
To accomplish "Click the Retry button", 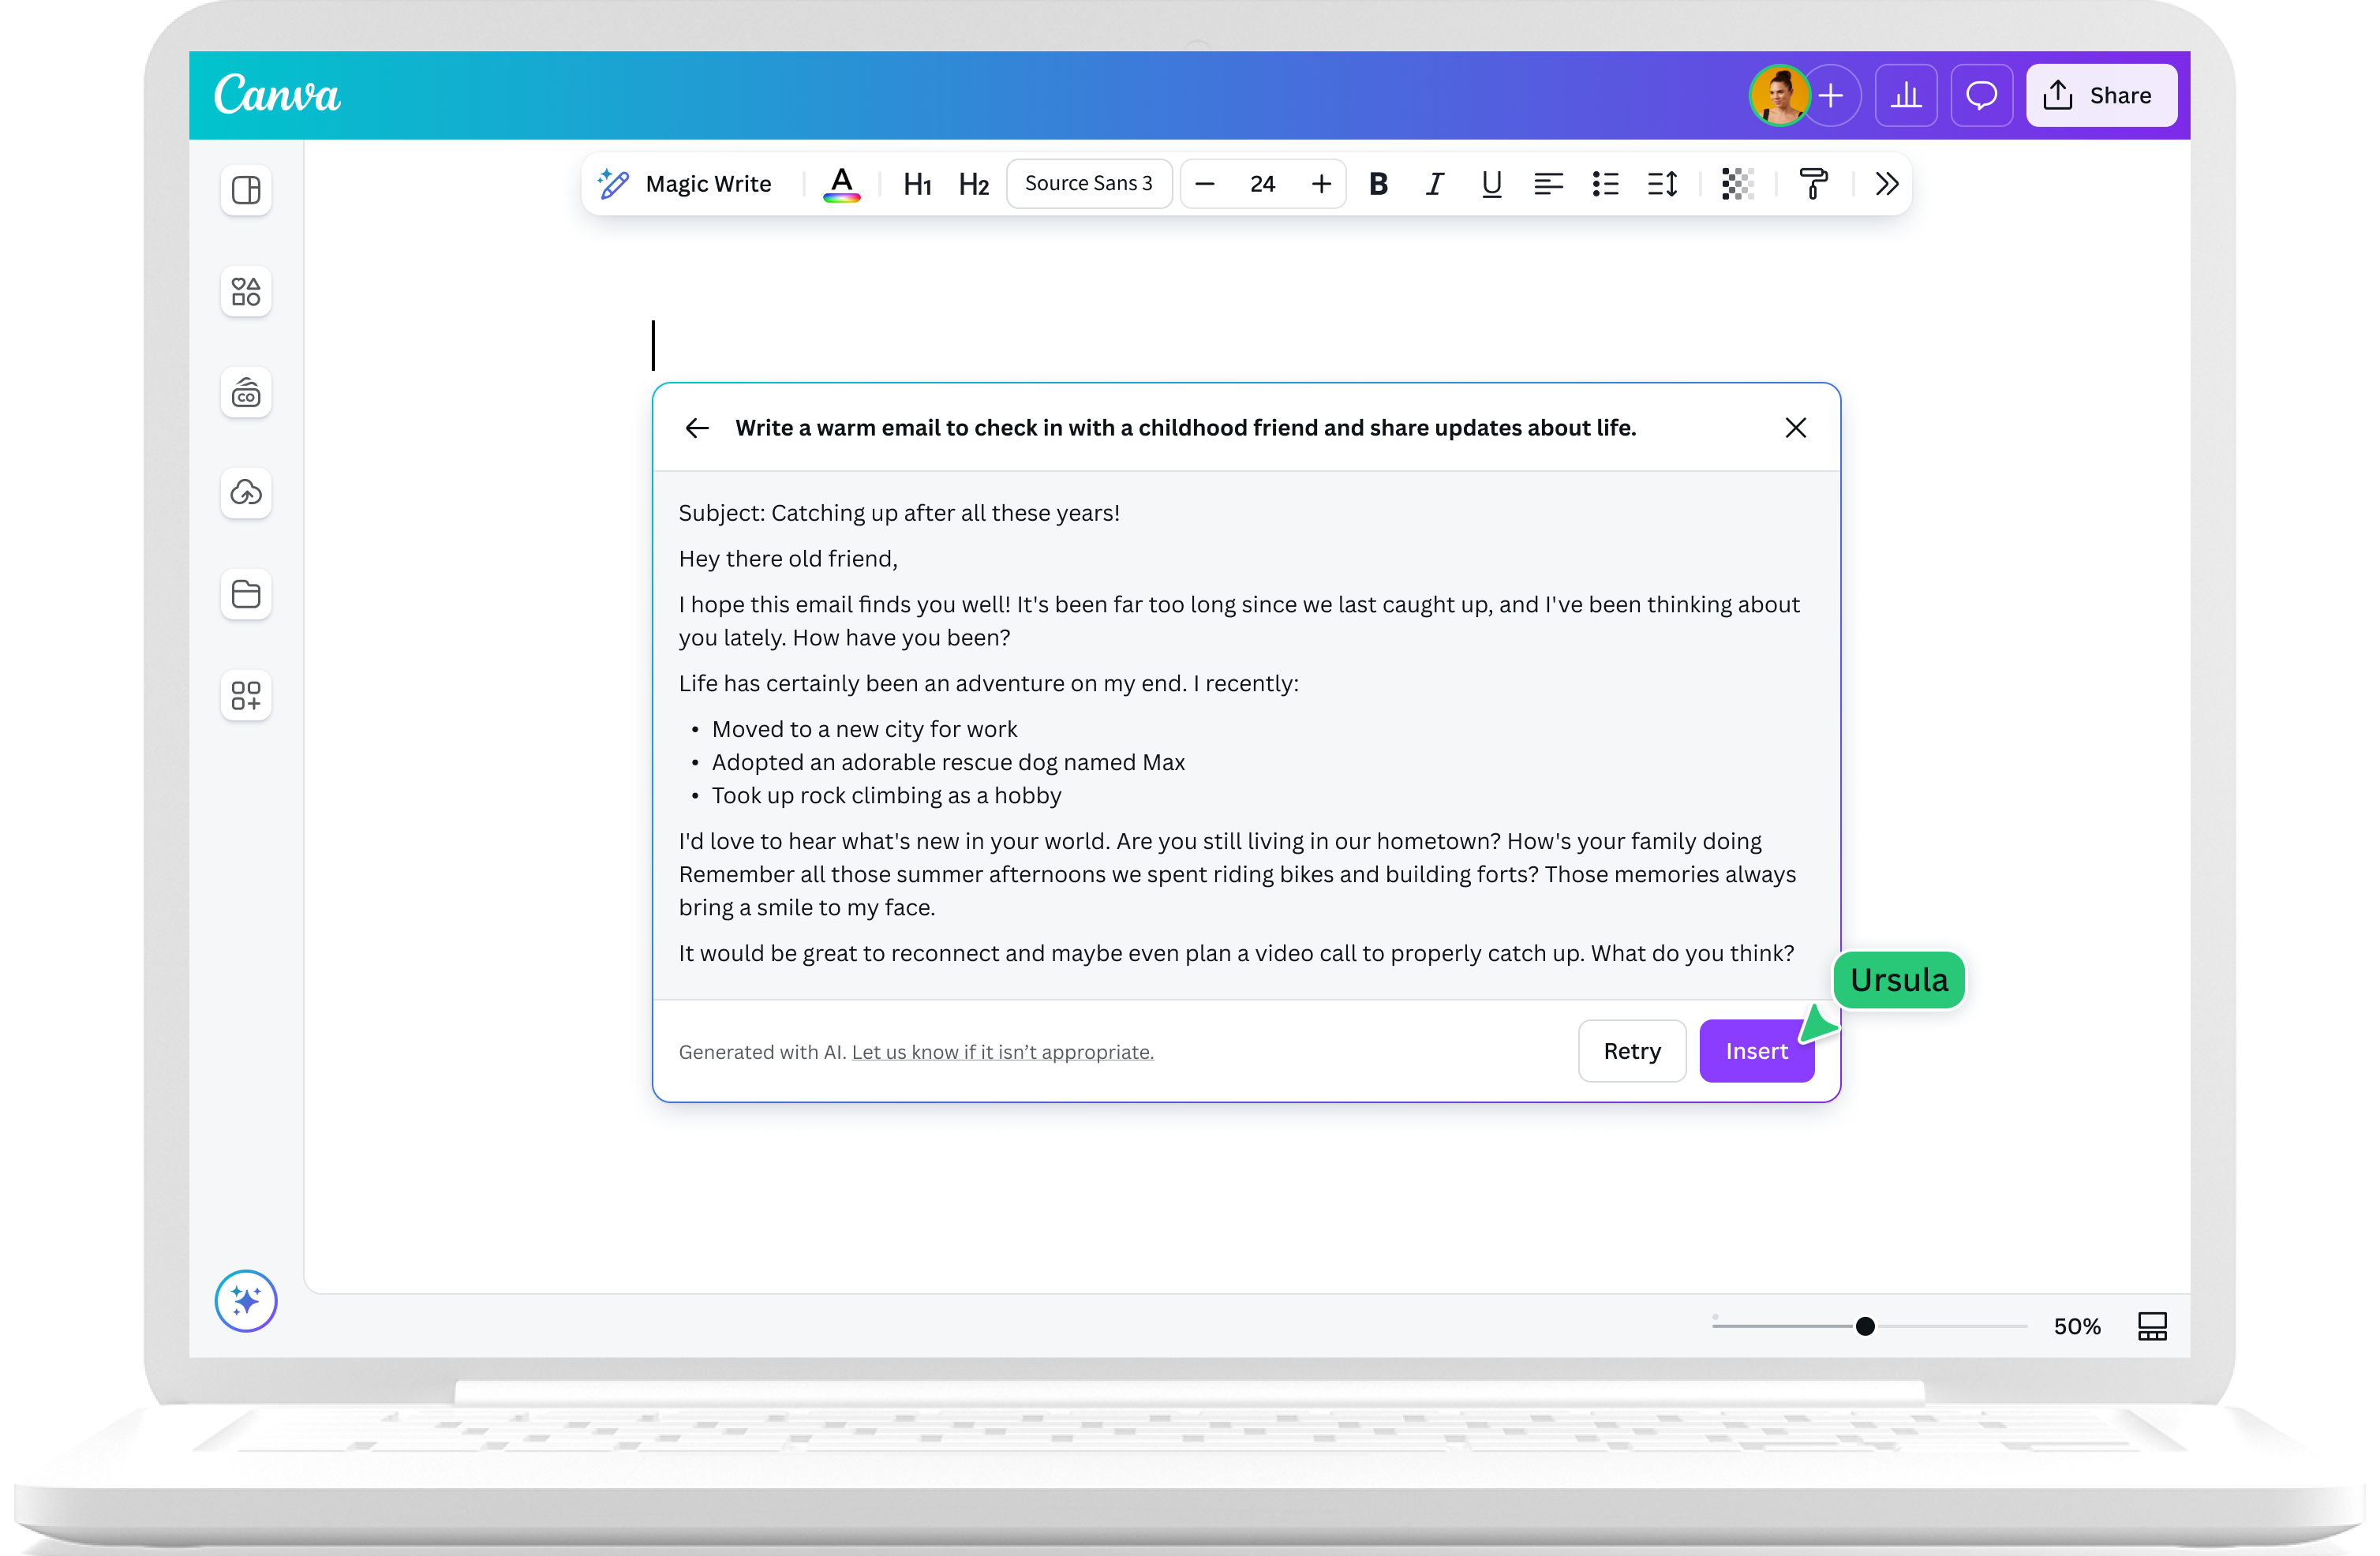I will click(1631, 1051).
